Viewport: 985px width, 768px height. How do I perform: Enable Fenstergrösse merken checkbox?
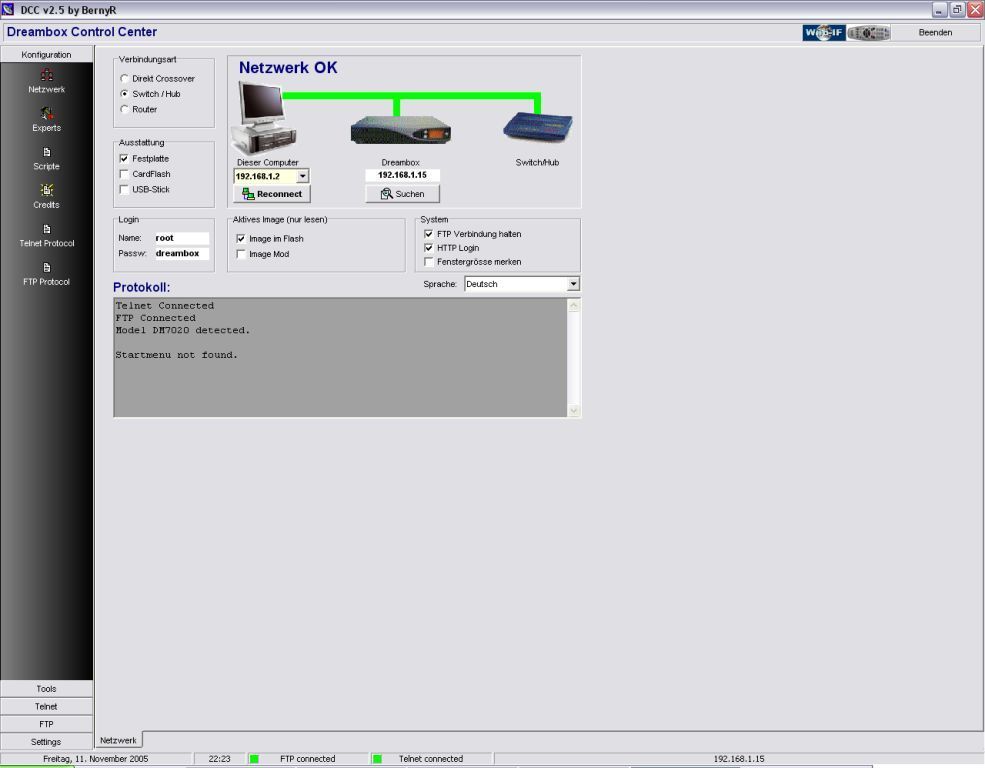pyautogui.click(x=429, y=261)
